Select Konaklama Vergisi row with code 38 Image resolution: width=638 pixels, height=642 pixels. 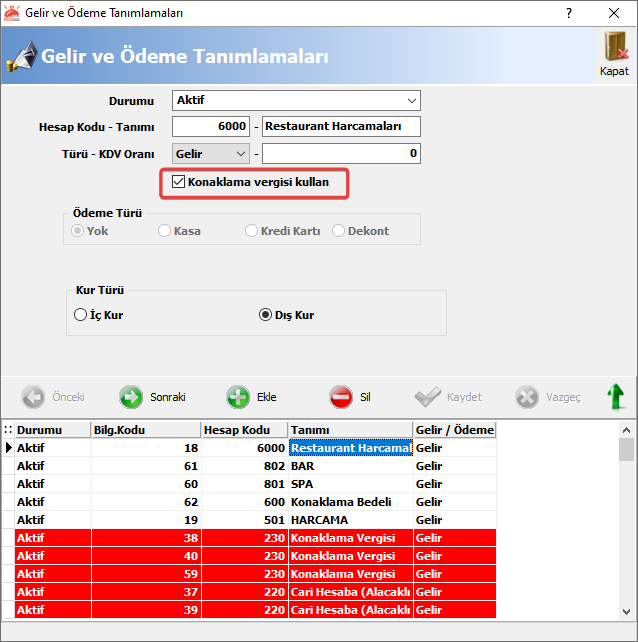click(x=256, y=538)
